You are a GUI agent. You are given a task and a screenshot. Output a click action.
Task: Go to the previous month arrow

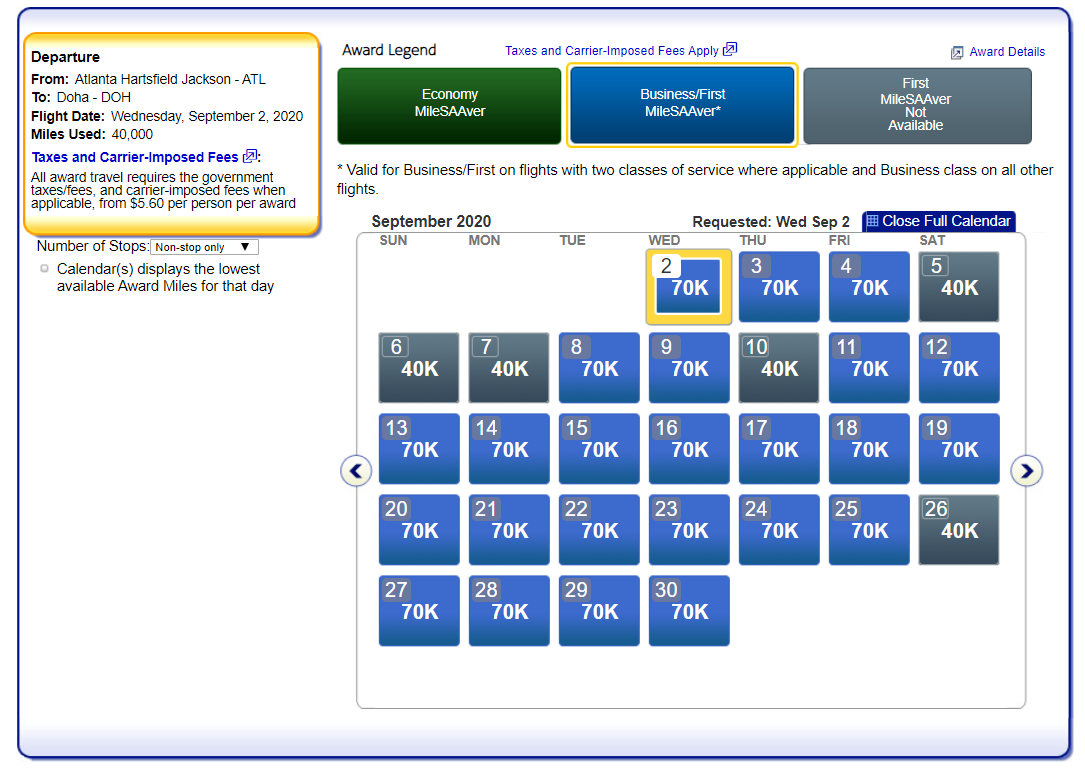[356, 470]
